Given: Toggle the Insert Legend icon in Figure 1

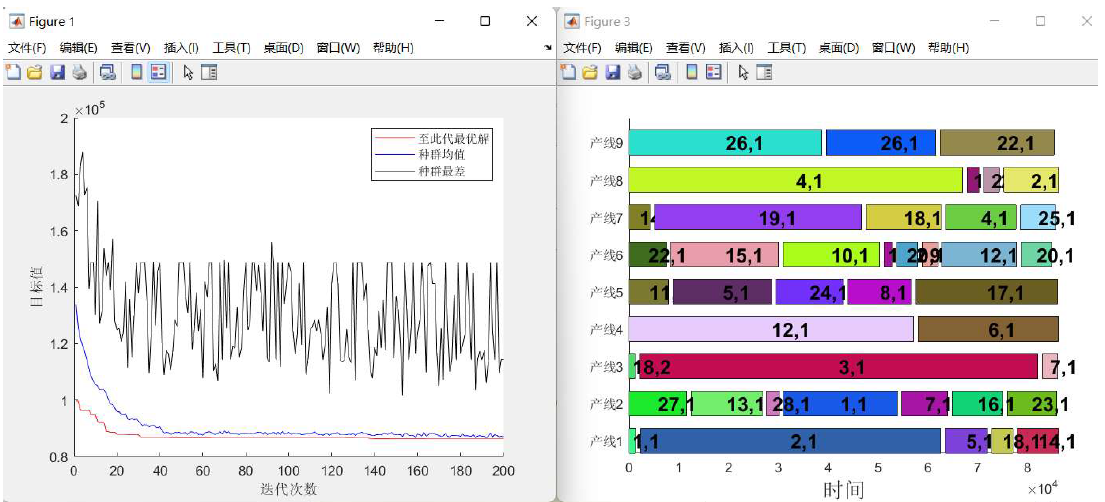Looking at the screenshot, I should [159, 72].
